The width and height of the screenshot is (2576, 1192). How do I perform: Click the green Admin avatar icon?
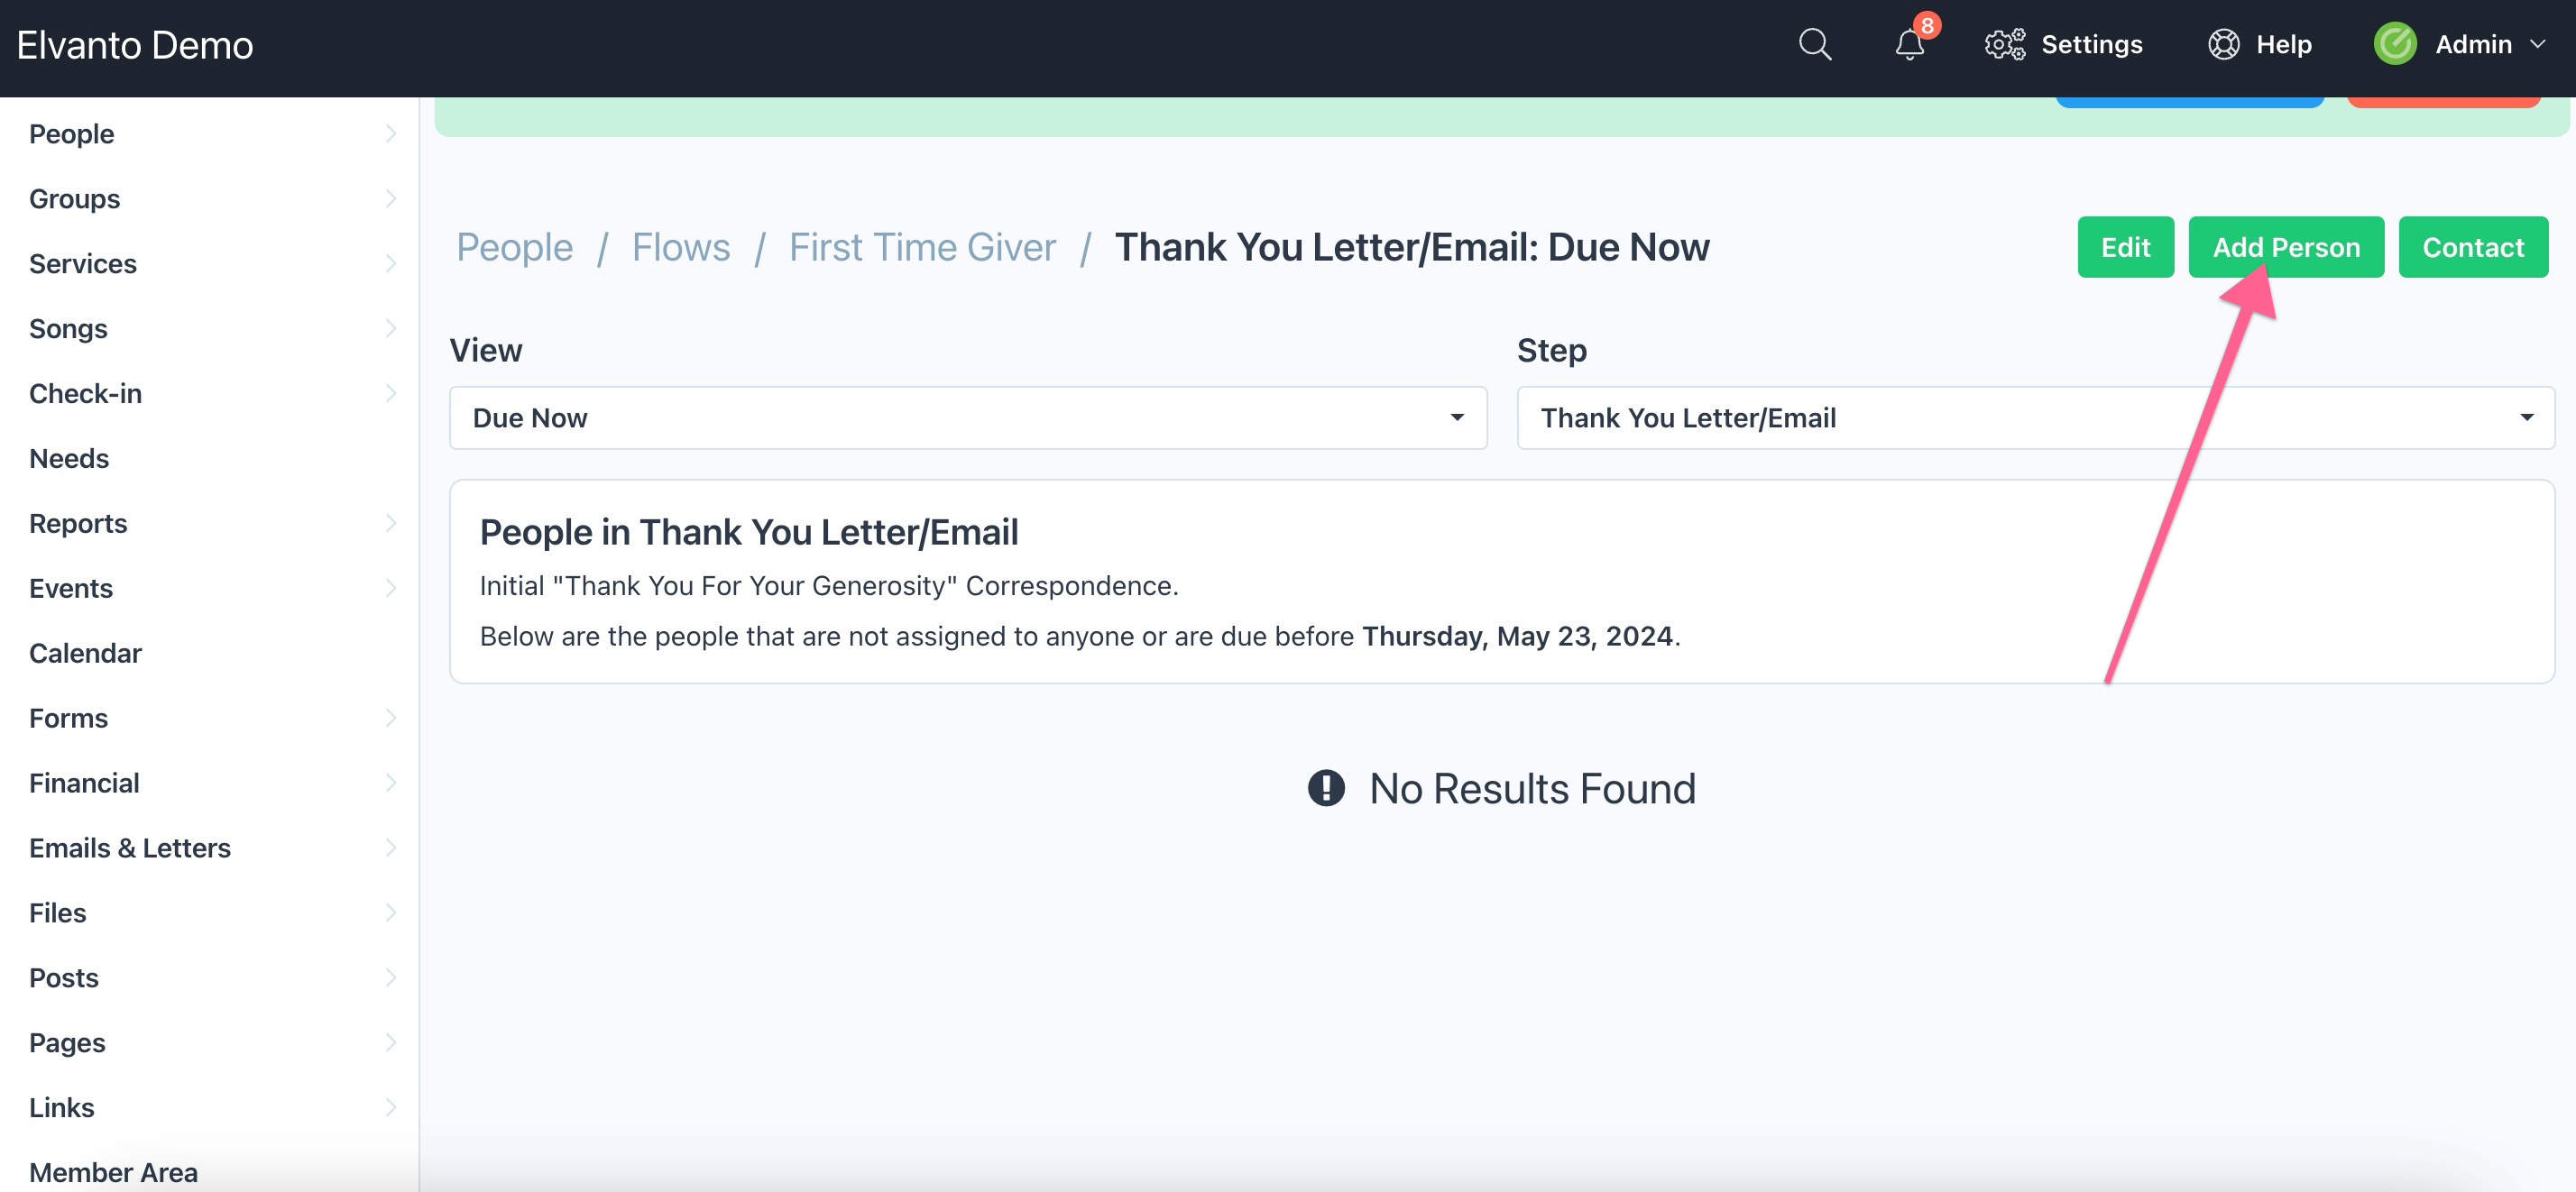coord(2395,45)
